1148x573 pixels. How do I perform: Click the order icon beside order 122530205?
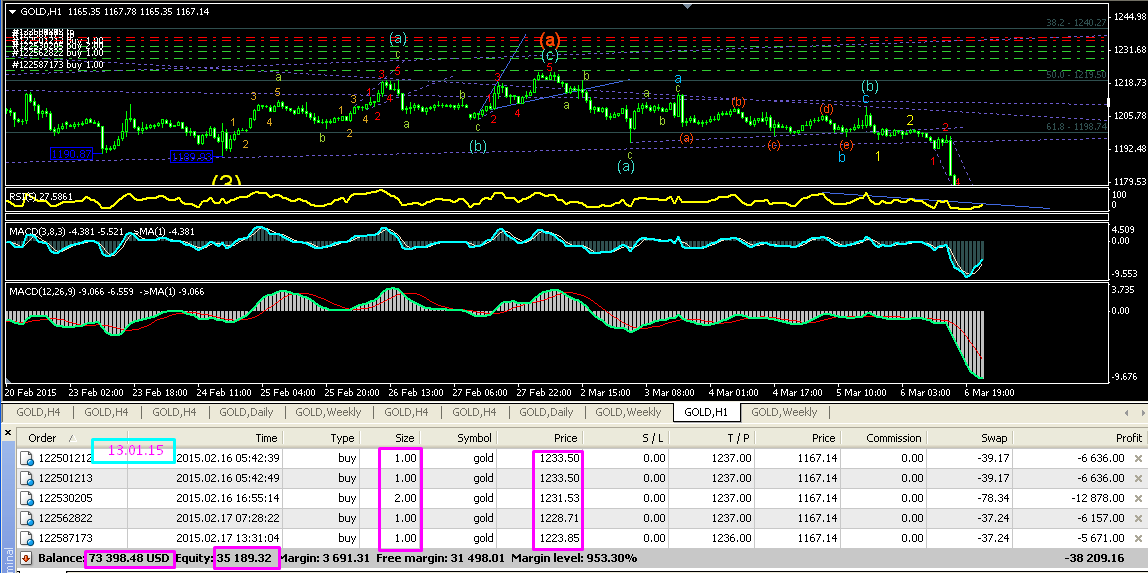[27, 498]
